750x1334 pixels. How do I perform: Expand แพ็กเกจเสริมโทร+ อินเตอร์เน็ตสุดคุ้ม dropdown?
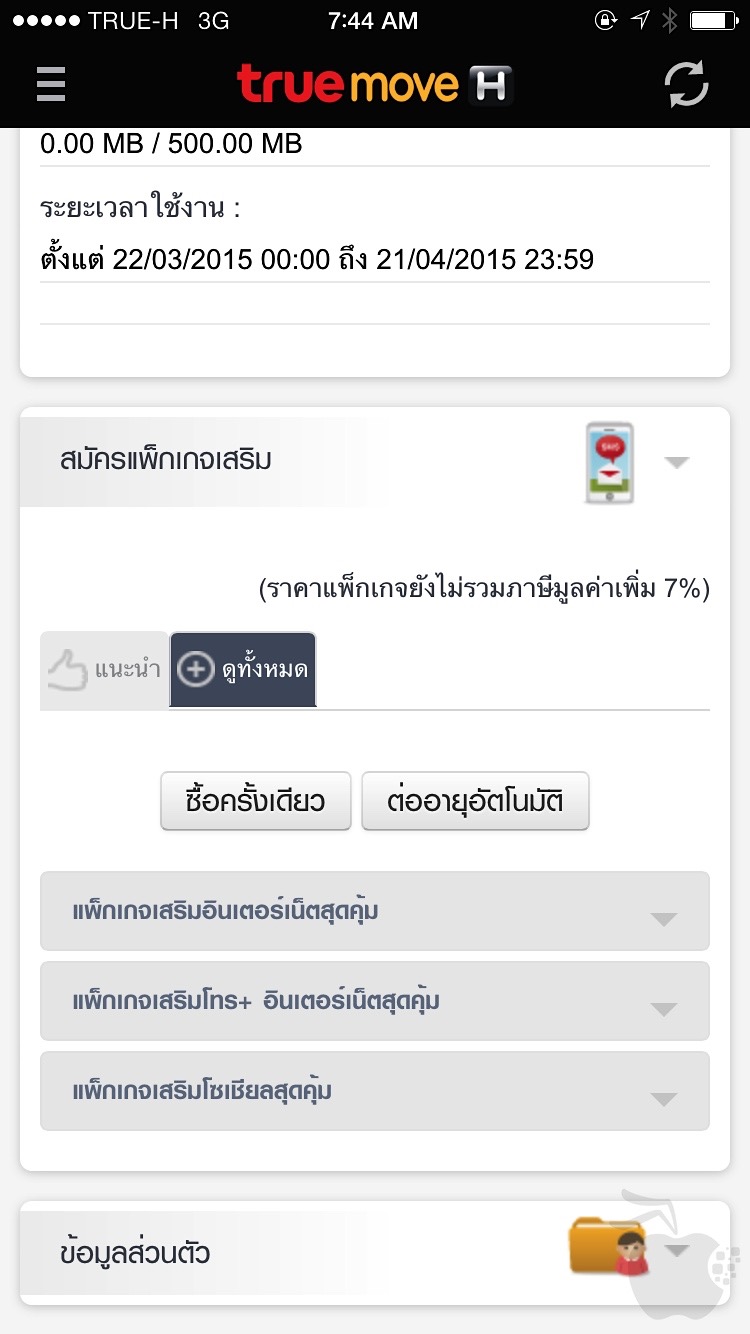(x=663, y=1009)
